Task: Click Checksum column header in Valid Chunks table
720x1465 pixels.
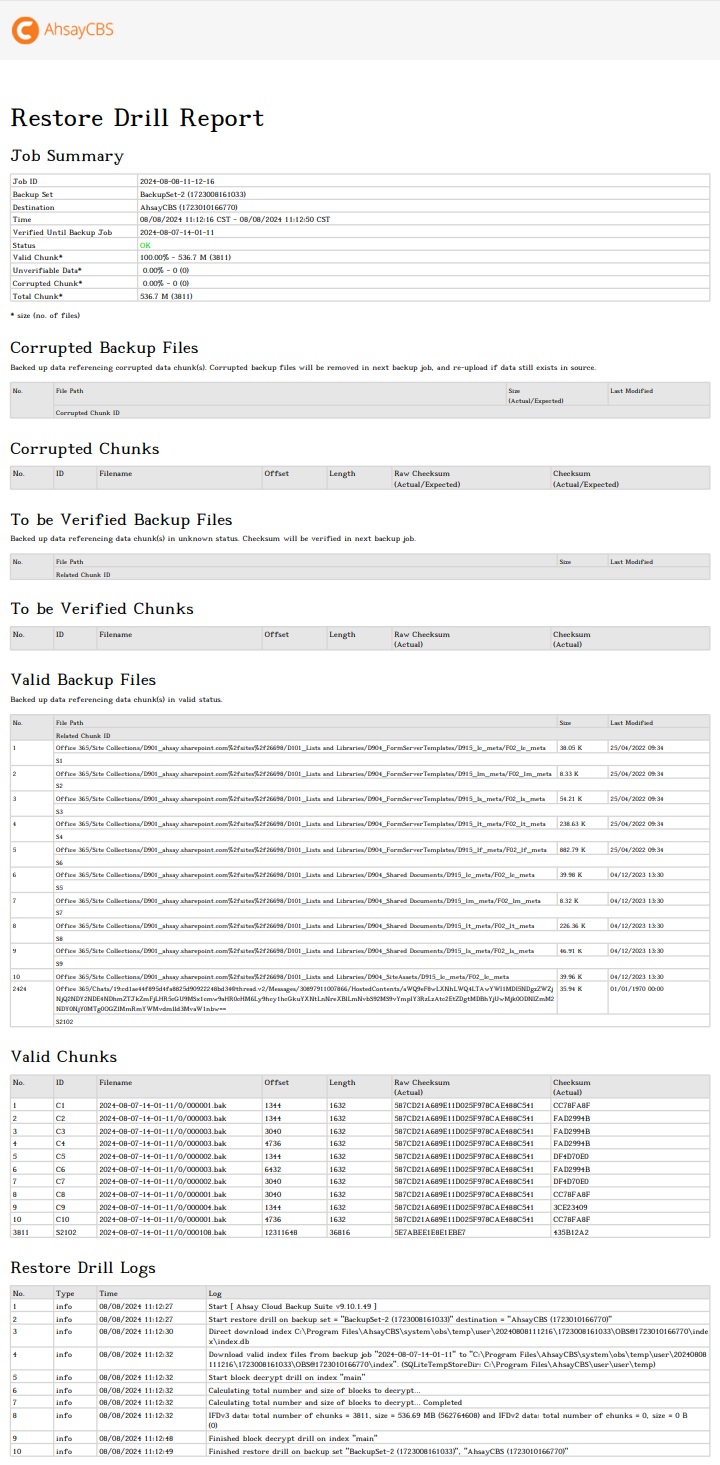Action: click(x=572, y=1082)
